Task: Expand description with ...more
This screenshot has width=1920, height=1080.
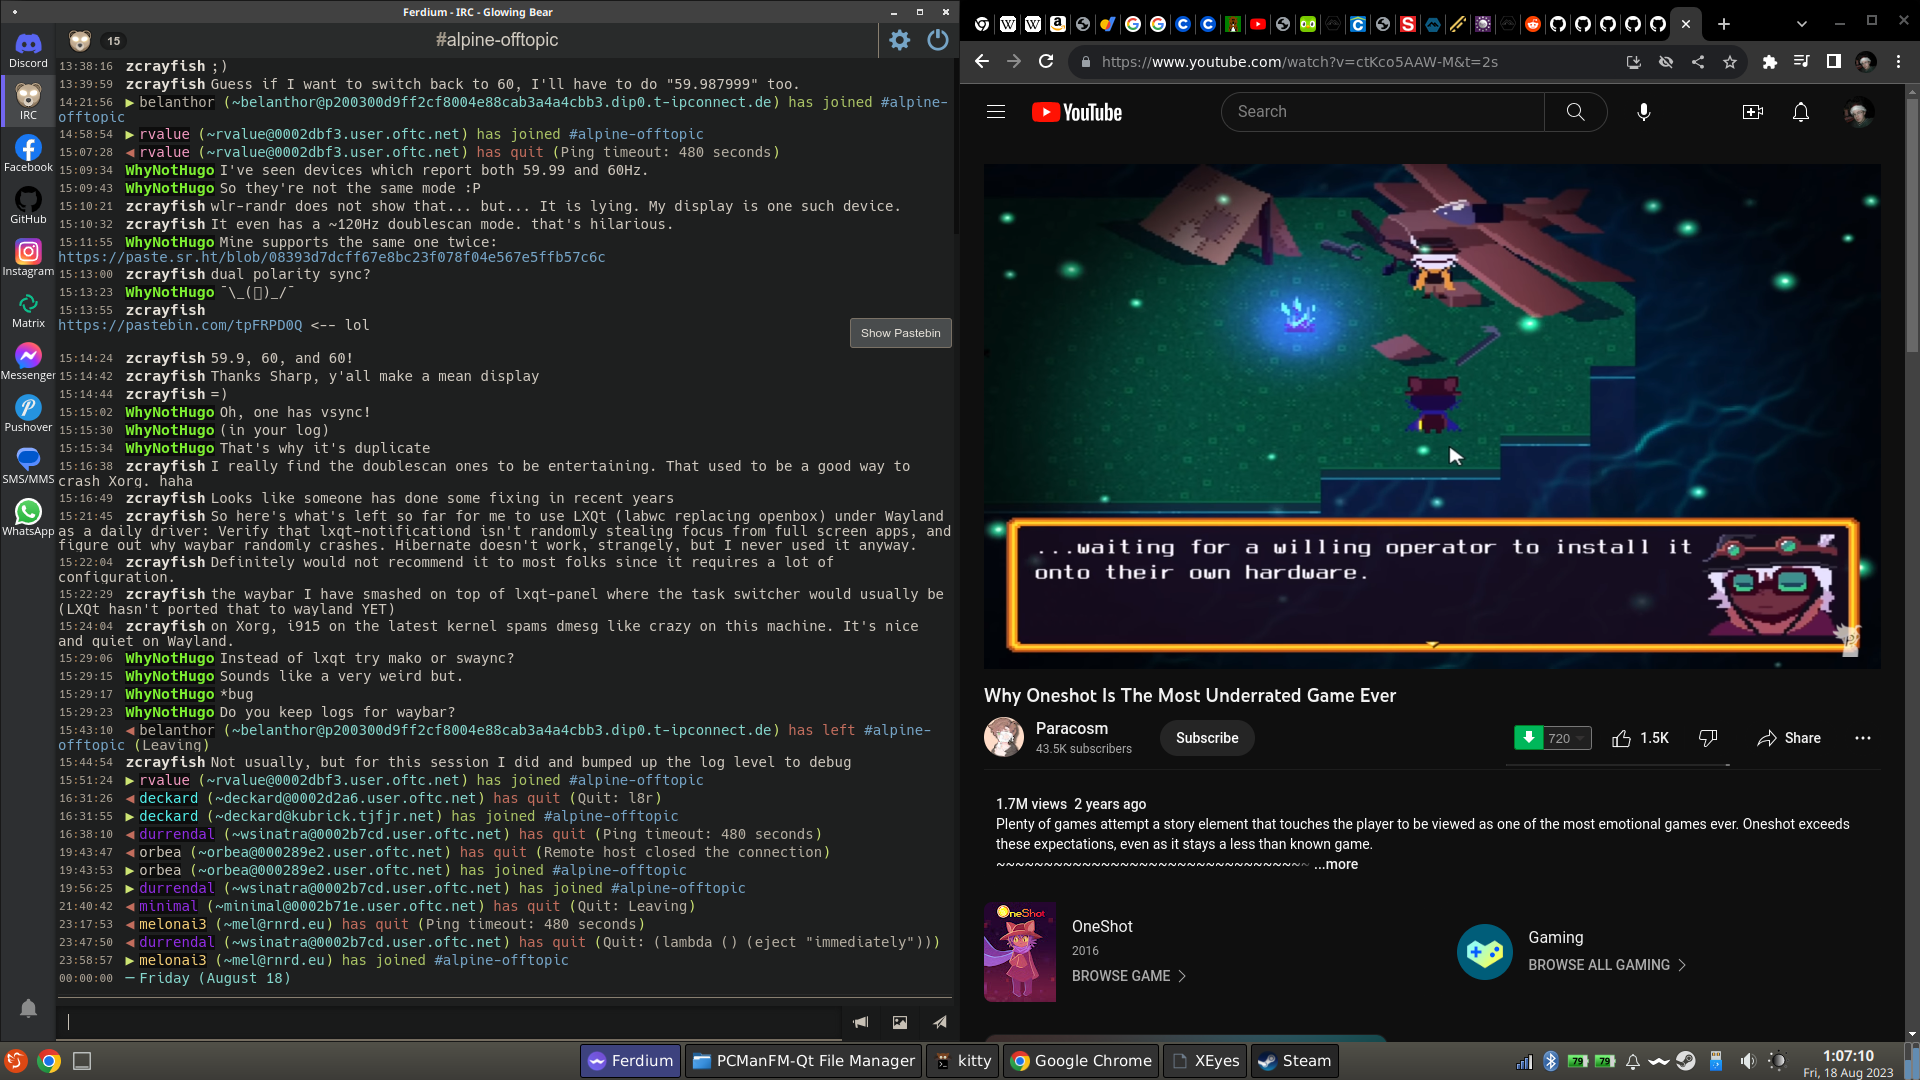Action: point(1336,864)
